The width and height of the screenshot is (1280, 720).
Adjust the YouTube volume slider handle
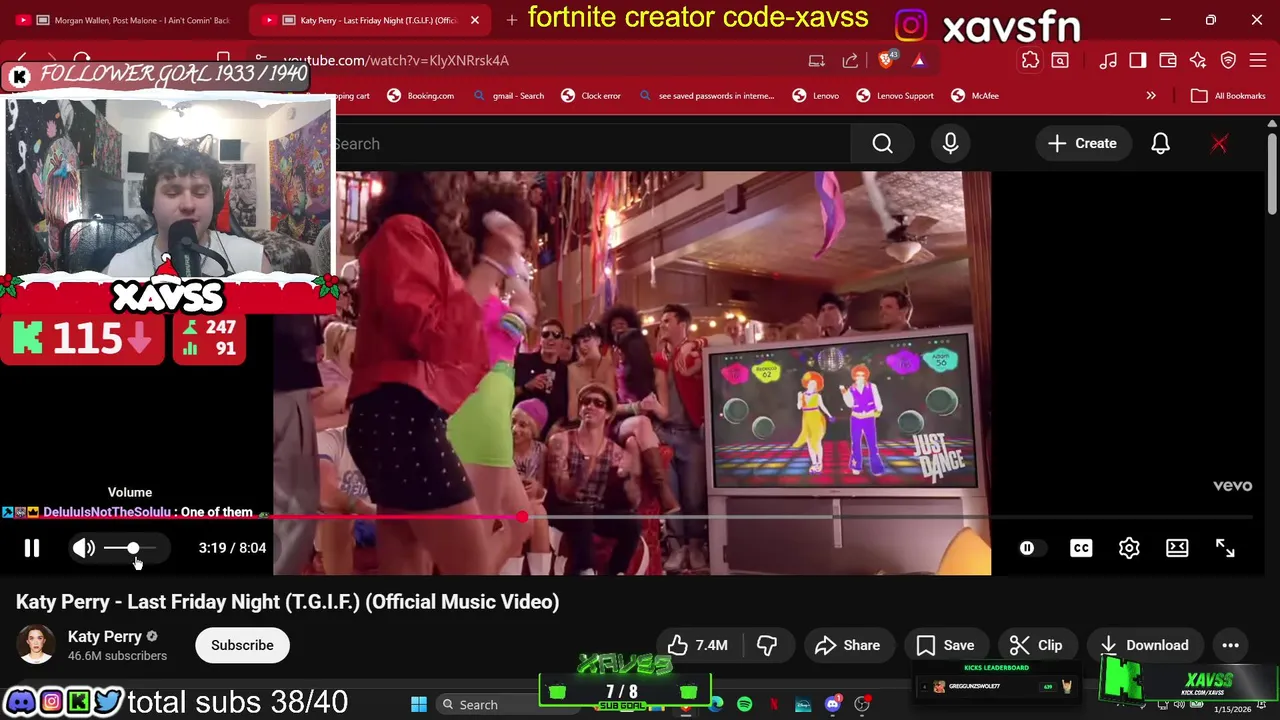pos(133,548)
